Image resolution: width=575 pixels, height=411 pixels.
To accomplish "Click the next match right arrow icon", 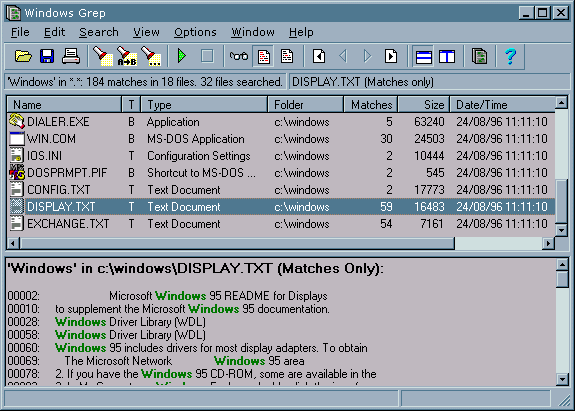I will click(x=367, y=56).
